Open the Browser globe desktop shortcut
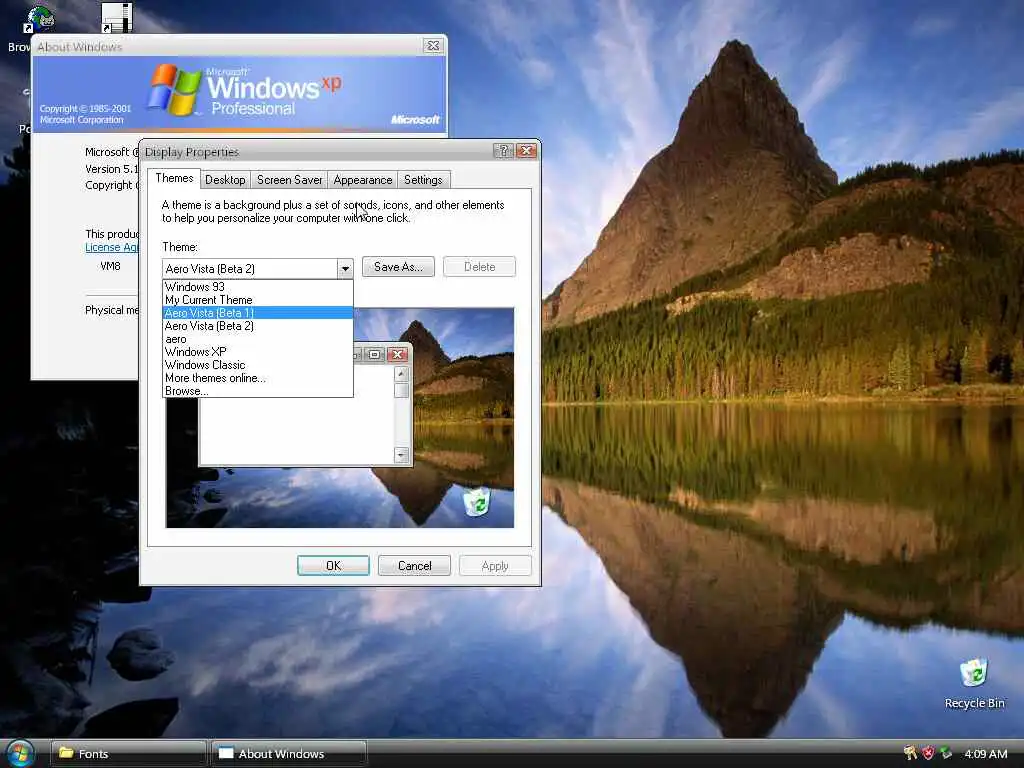The height and width of the screenshot is (768, 1024). pyautogui.click(x=39, y=20)
